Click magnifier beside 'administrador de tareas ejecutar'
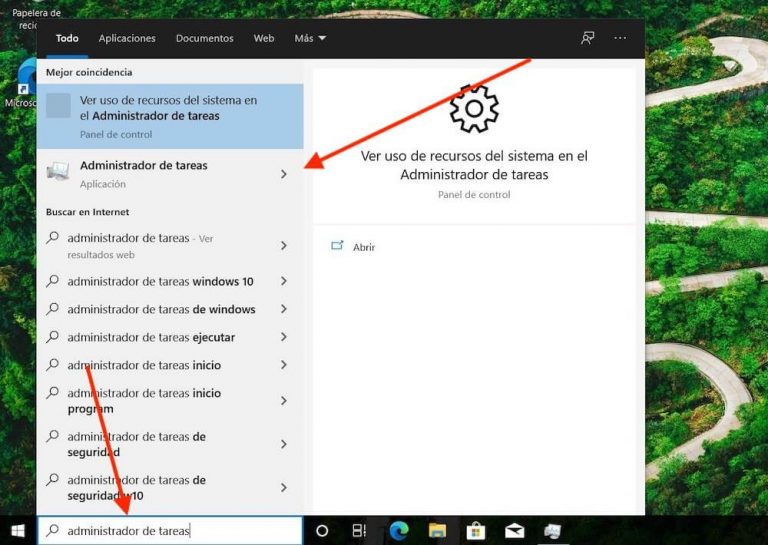 click(x=52, y=337)
